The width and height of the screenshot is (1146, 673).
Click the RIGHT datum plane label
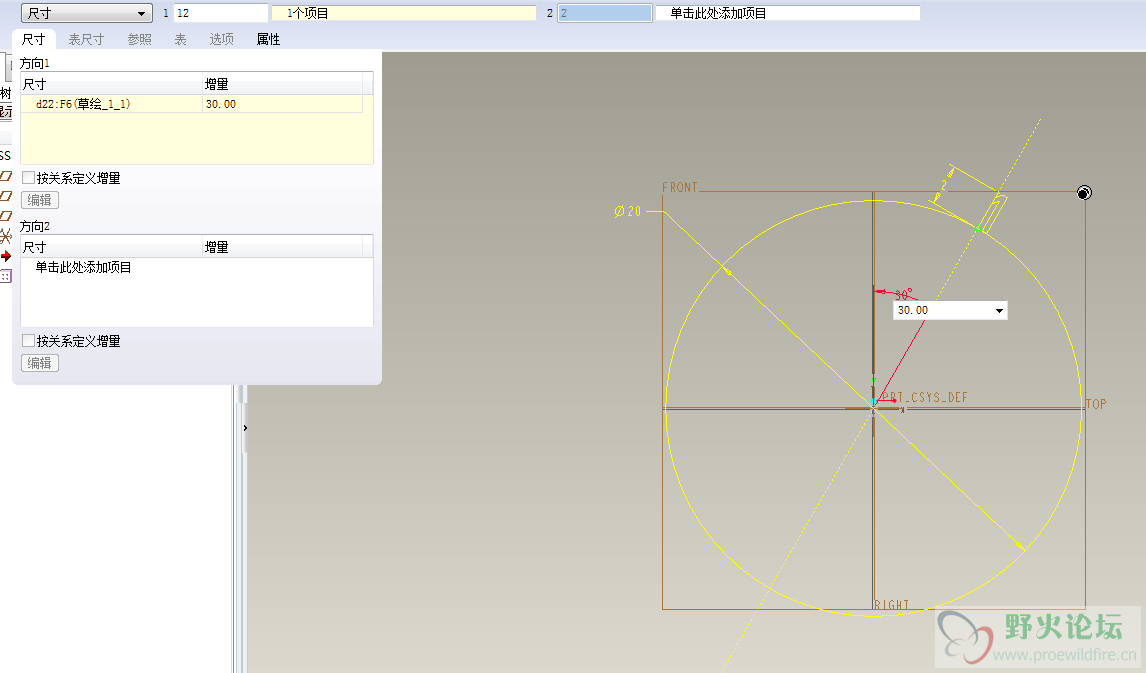892,605
